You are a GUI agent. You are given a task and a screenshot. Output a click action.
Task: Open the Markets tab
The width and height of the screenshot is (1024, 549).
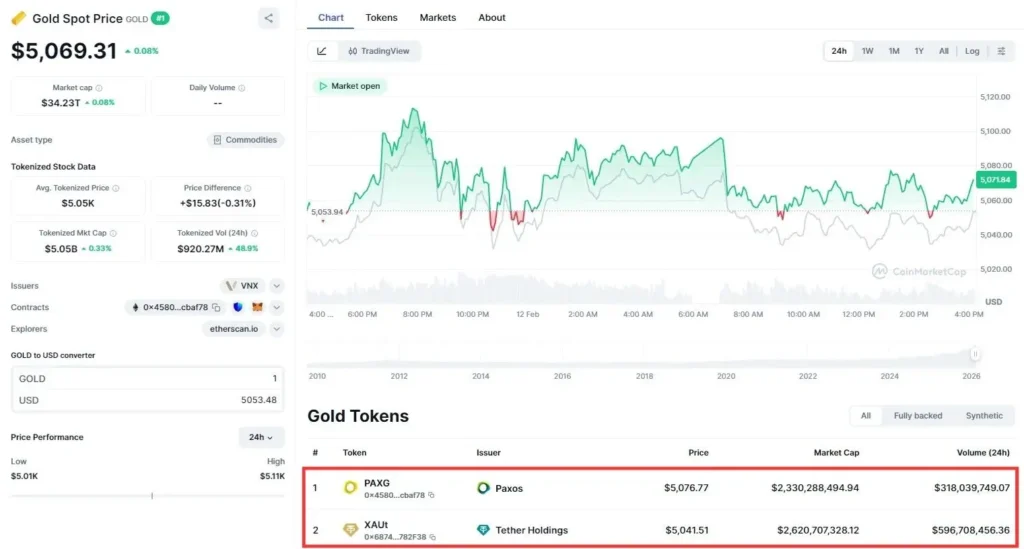click(437, 18)
